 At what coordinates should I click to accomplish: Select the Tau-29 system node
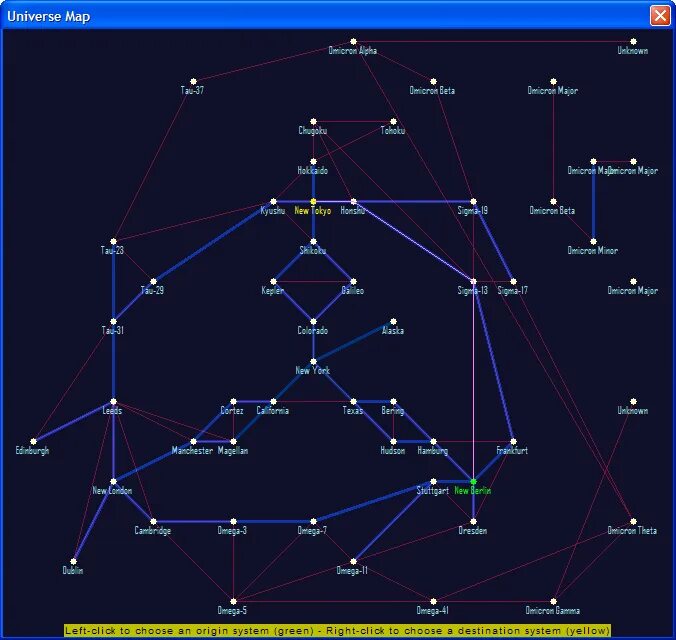tap(153, 282)
